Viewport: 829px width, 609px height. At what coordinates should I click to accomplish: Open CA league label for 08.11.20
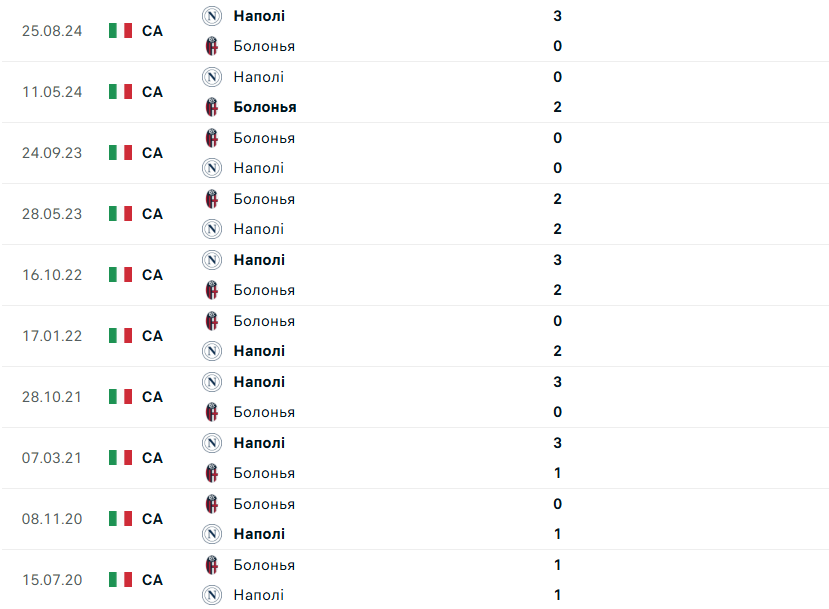tap(152, 519)
